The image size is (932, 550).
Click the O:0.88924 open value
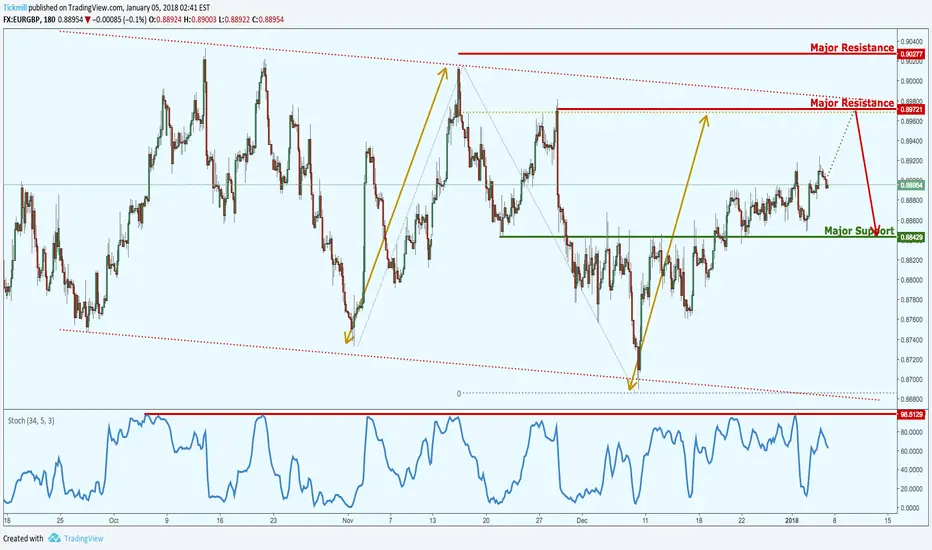point(165,19)
